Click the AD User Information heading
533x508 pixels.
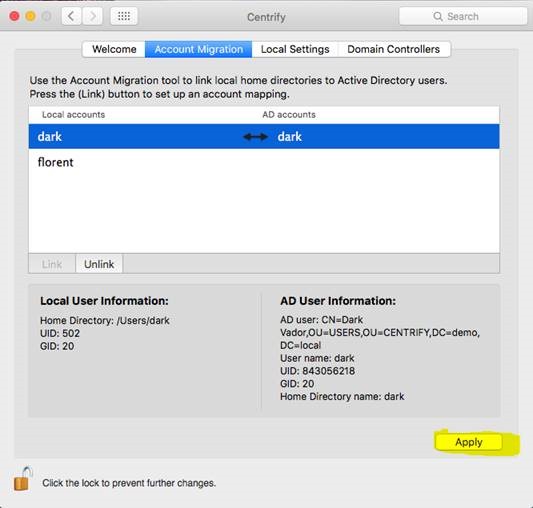point(338,301)
